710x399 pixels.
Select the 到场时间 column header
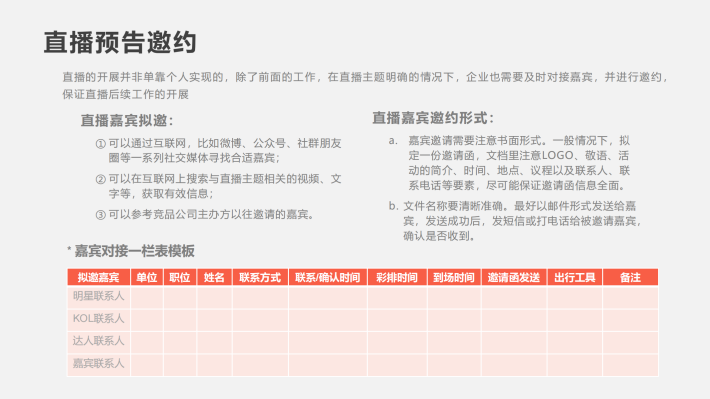click(x=454, y=277)
